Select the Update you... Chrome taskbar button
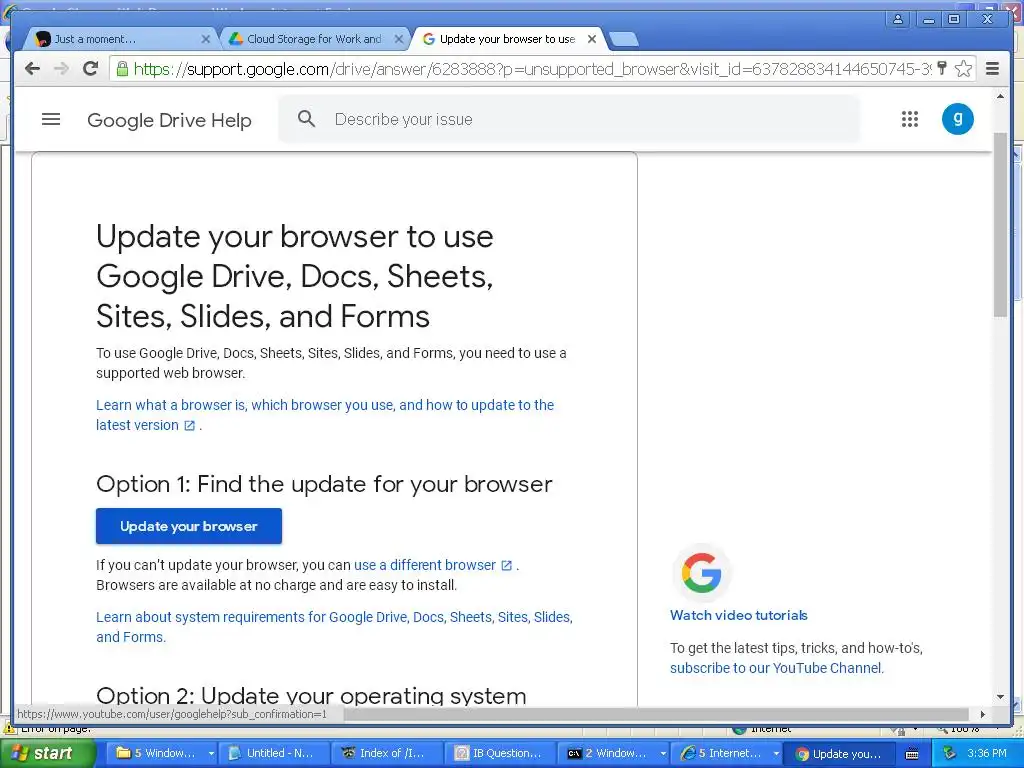 841,754
